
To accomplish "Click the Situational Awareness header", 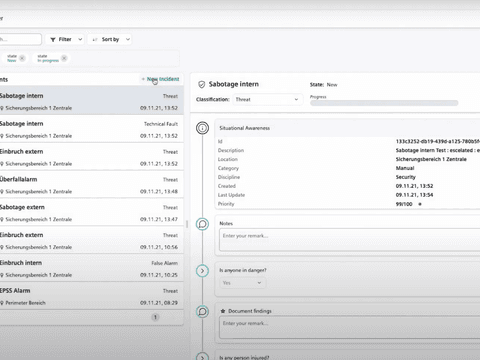I will [x=347, y=128].
